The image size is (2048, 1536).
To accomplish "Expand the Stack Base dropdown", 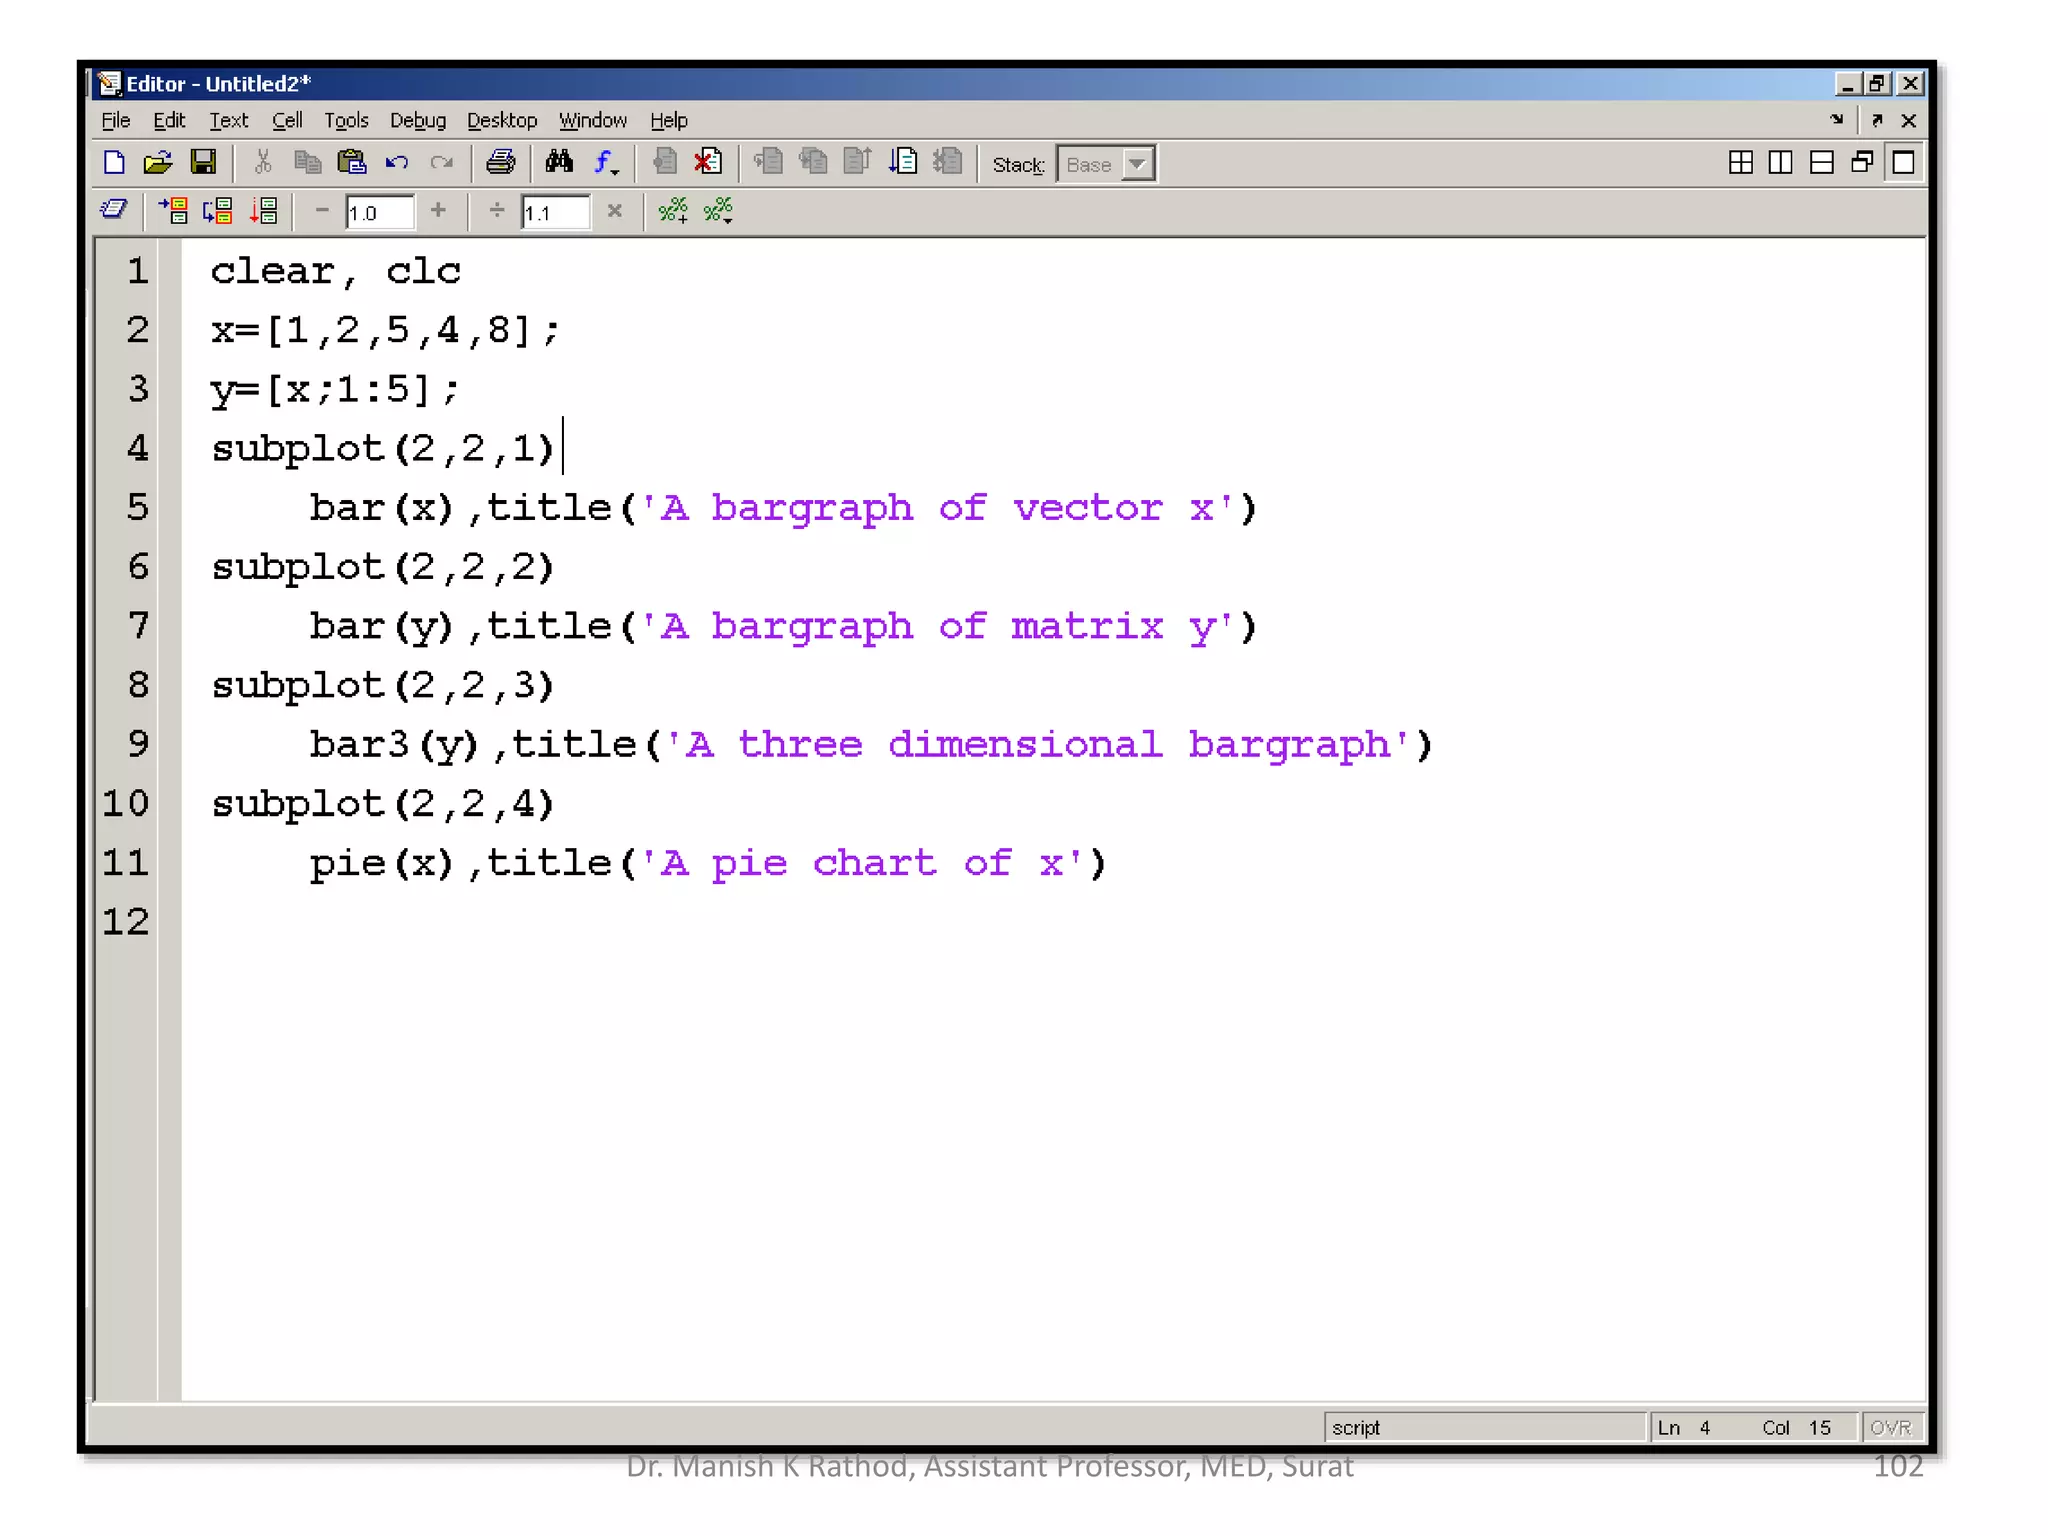I will 1136,165.
